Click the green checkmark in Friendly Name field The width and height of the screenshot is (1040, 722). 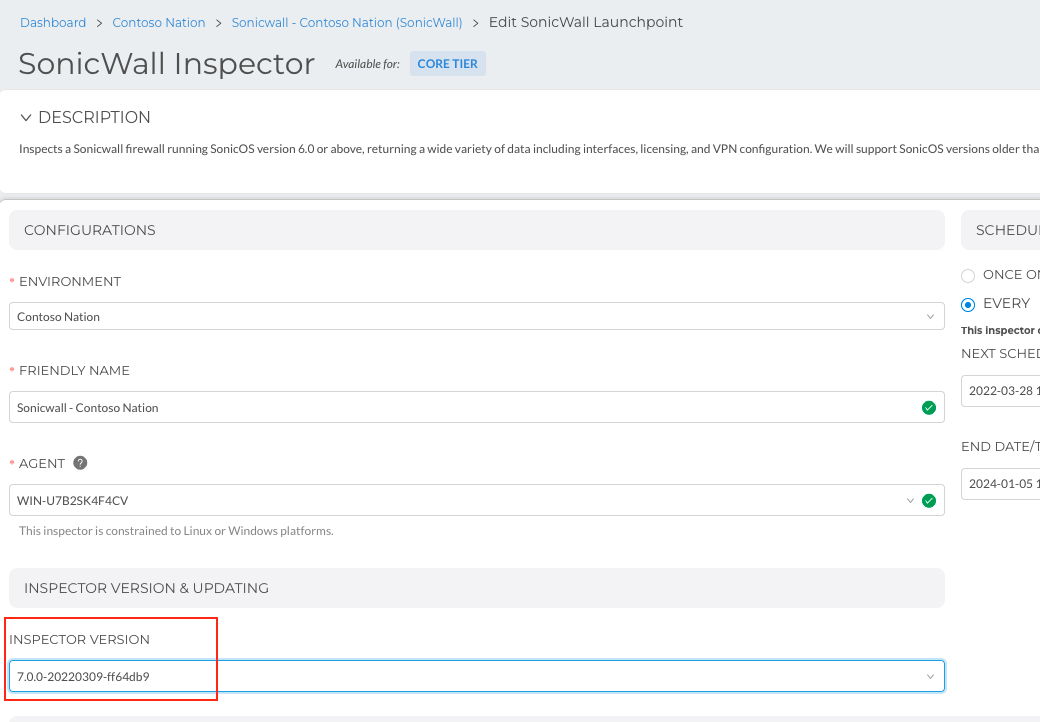tap(929, 408)
